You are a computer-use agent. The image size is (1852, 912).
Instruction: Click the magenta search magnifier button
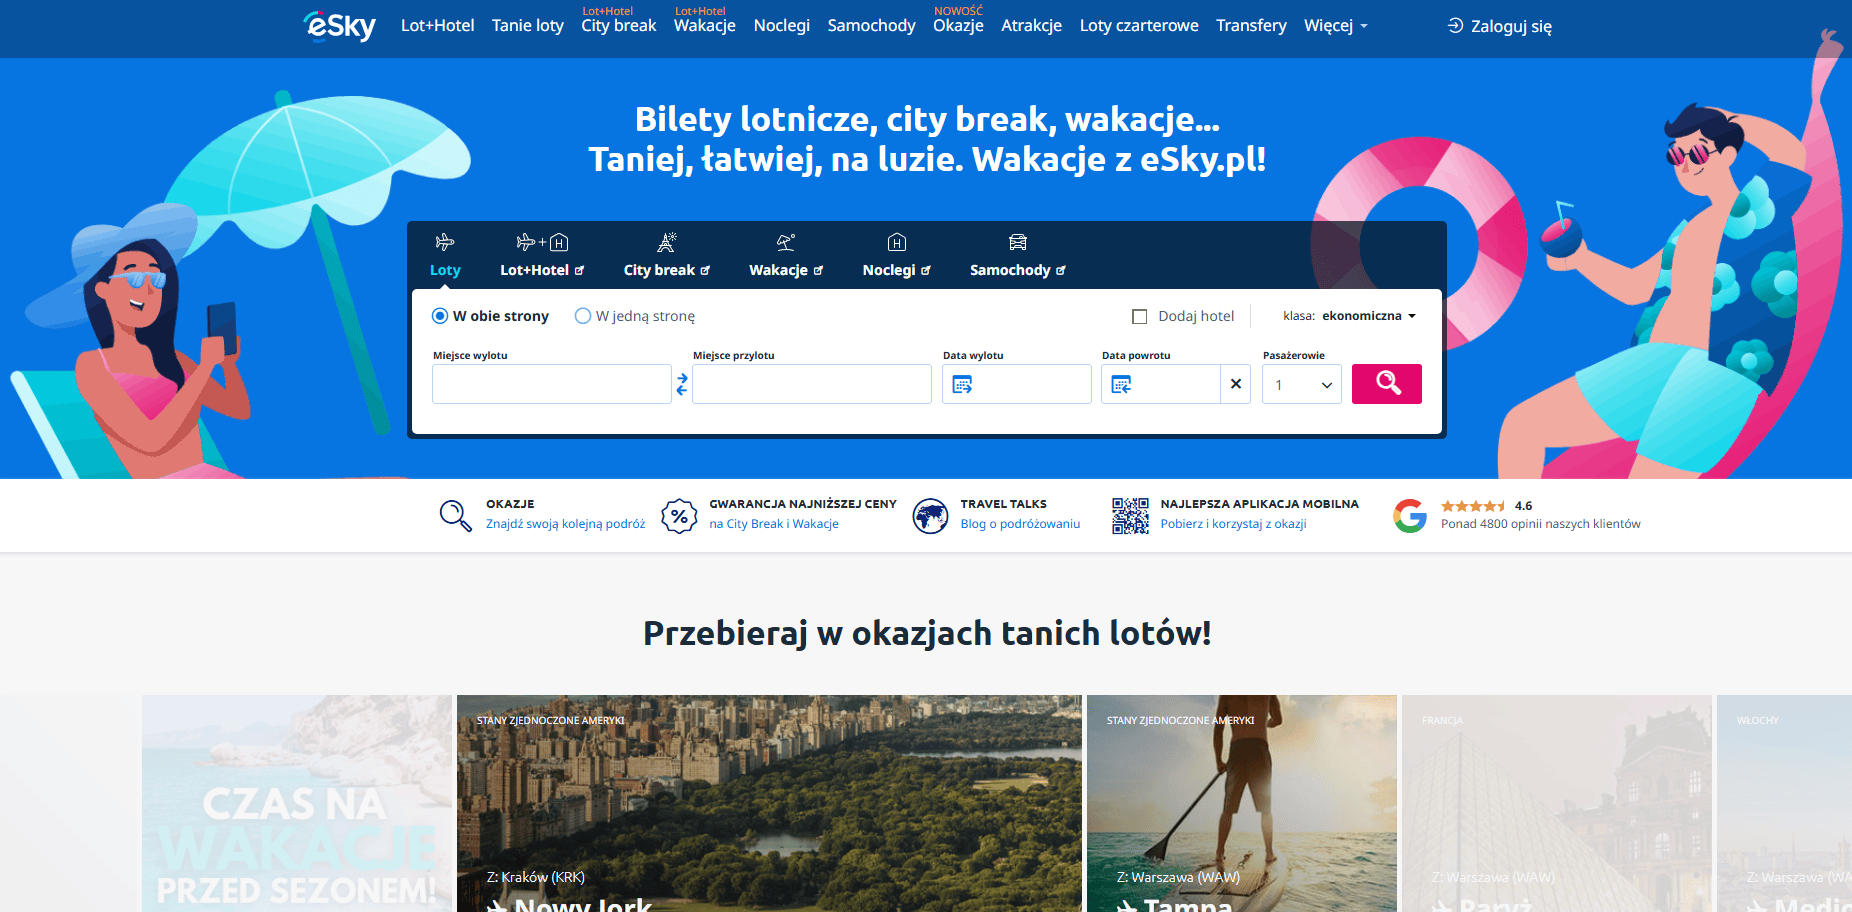[1387, 384]
